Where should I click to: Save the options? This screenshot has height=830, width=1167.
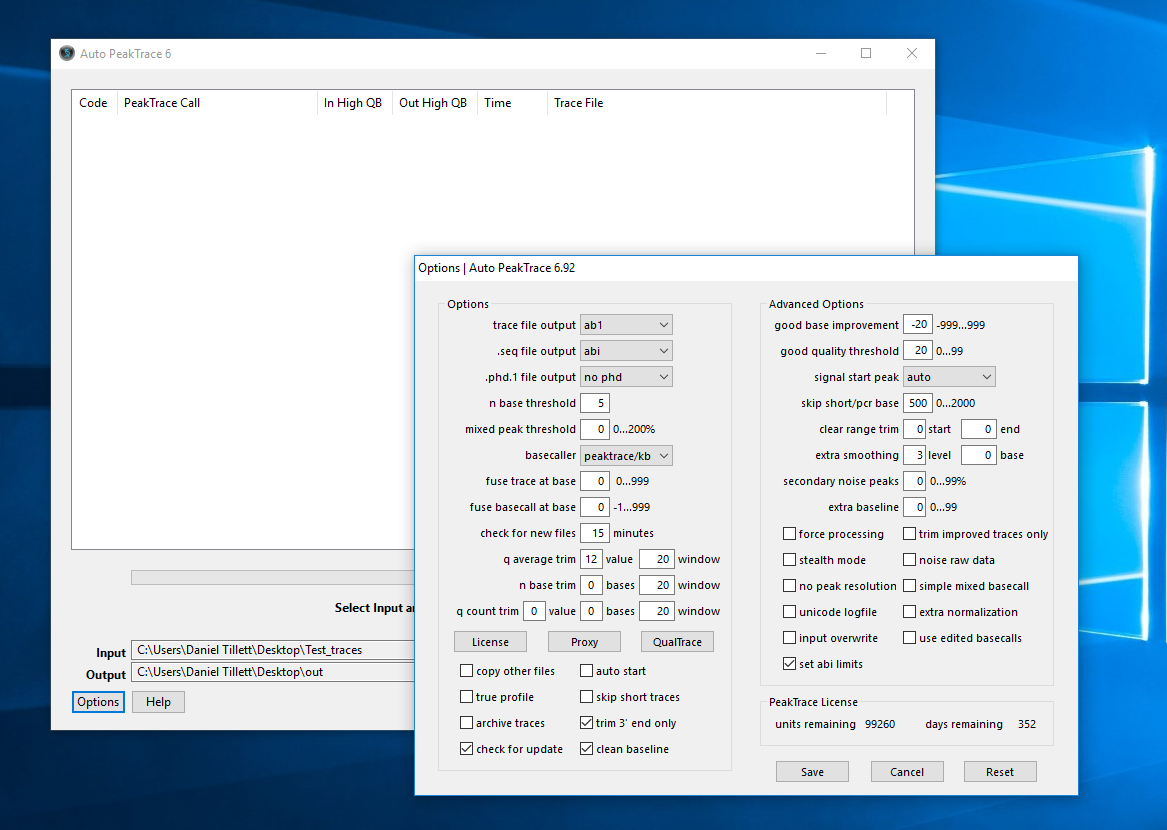click(x=812, y=772)
